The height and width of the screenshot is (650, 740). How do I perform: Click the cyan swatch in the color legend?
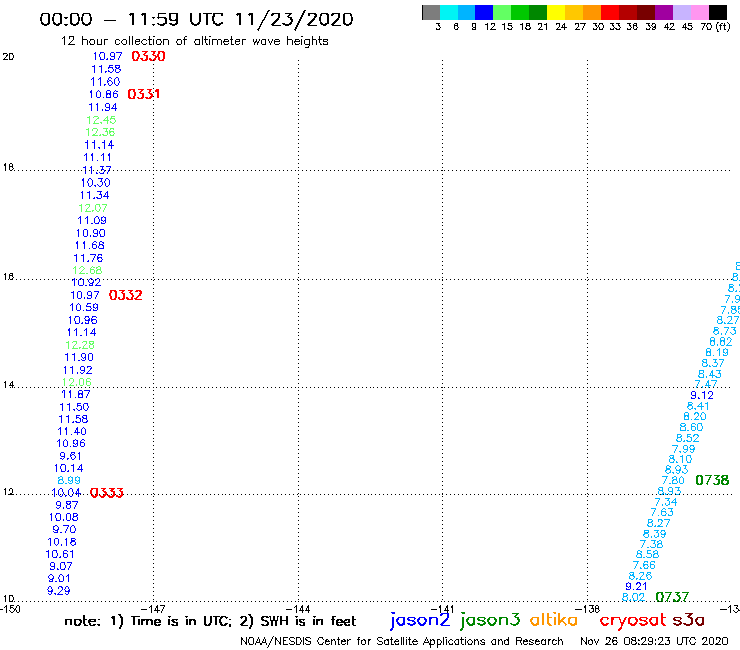pyautogui.click(x=449, y=12)
